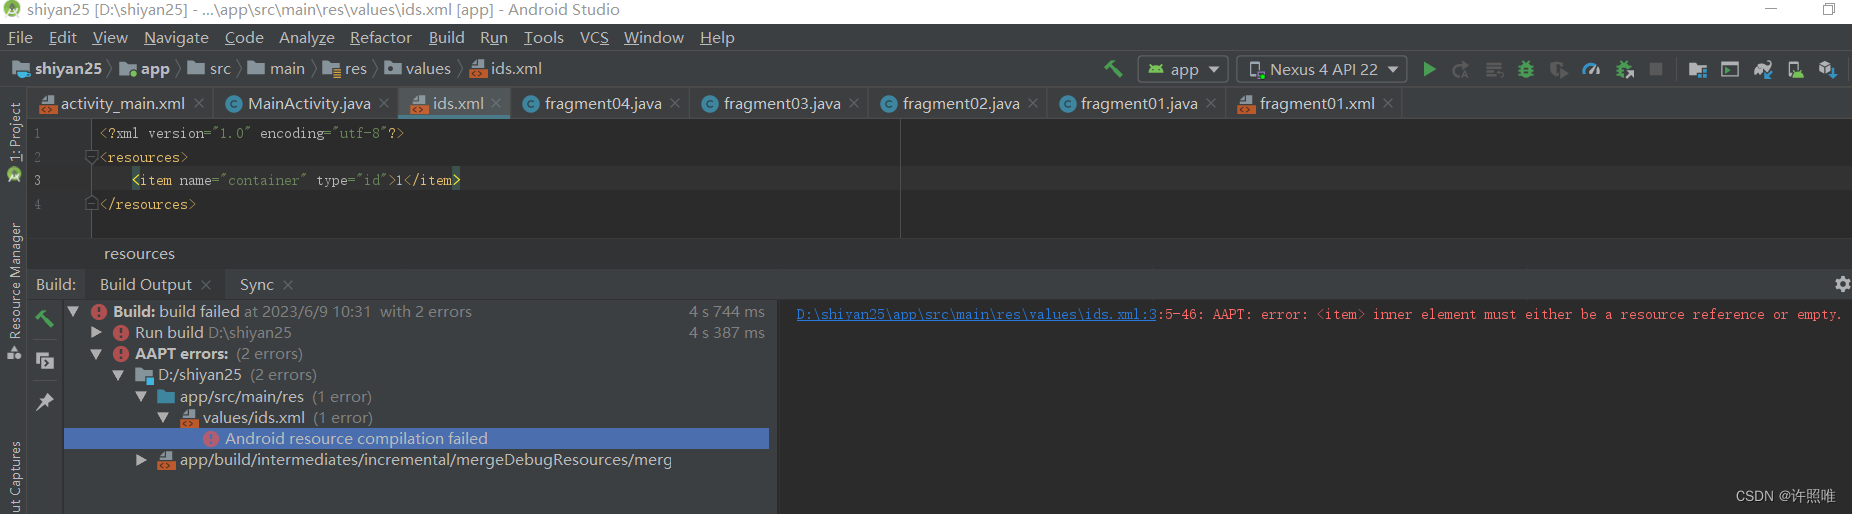
Task: Collapse the values/ids.xml node
Action: [163, 418]
